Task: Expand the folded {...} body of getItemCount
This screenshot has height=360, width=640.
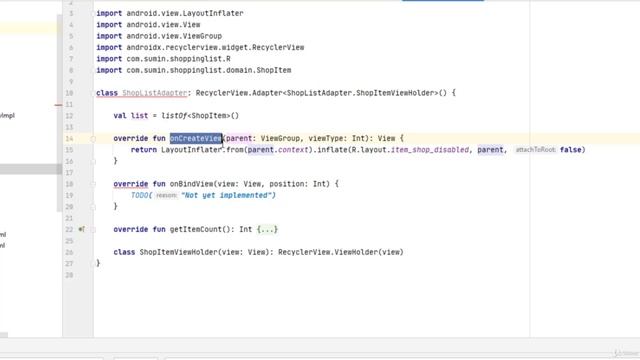Action: tap(267, 229)
